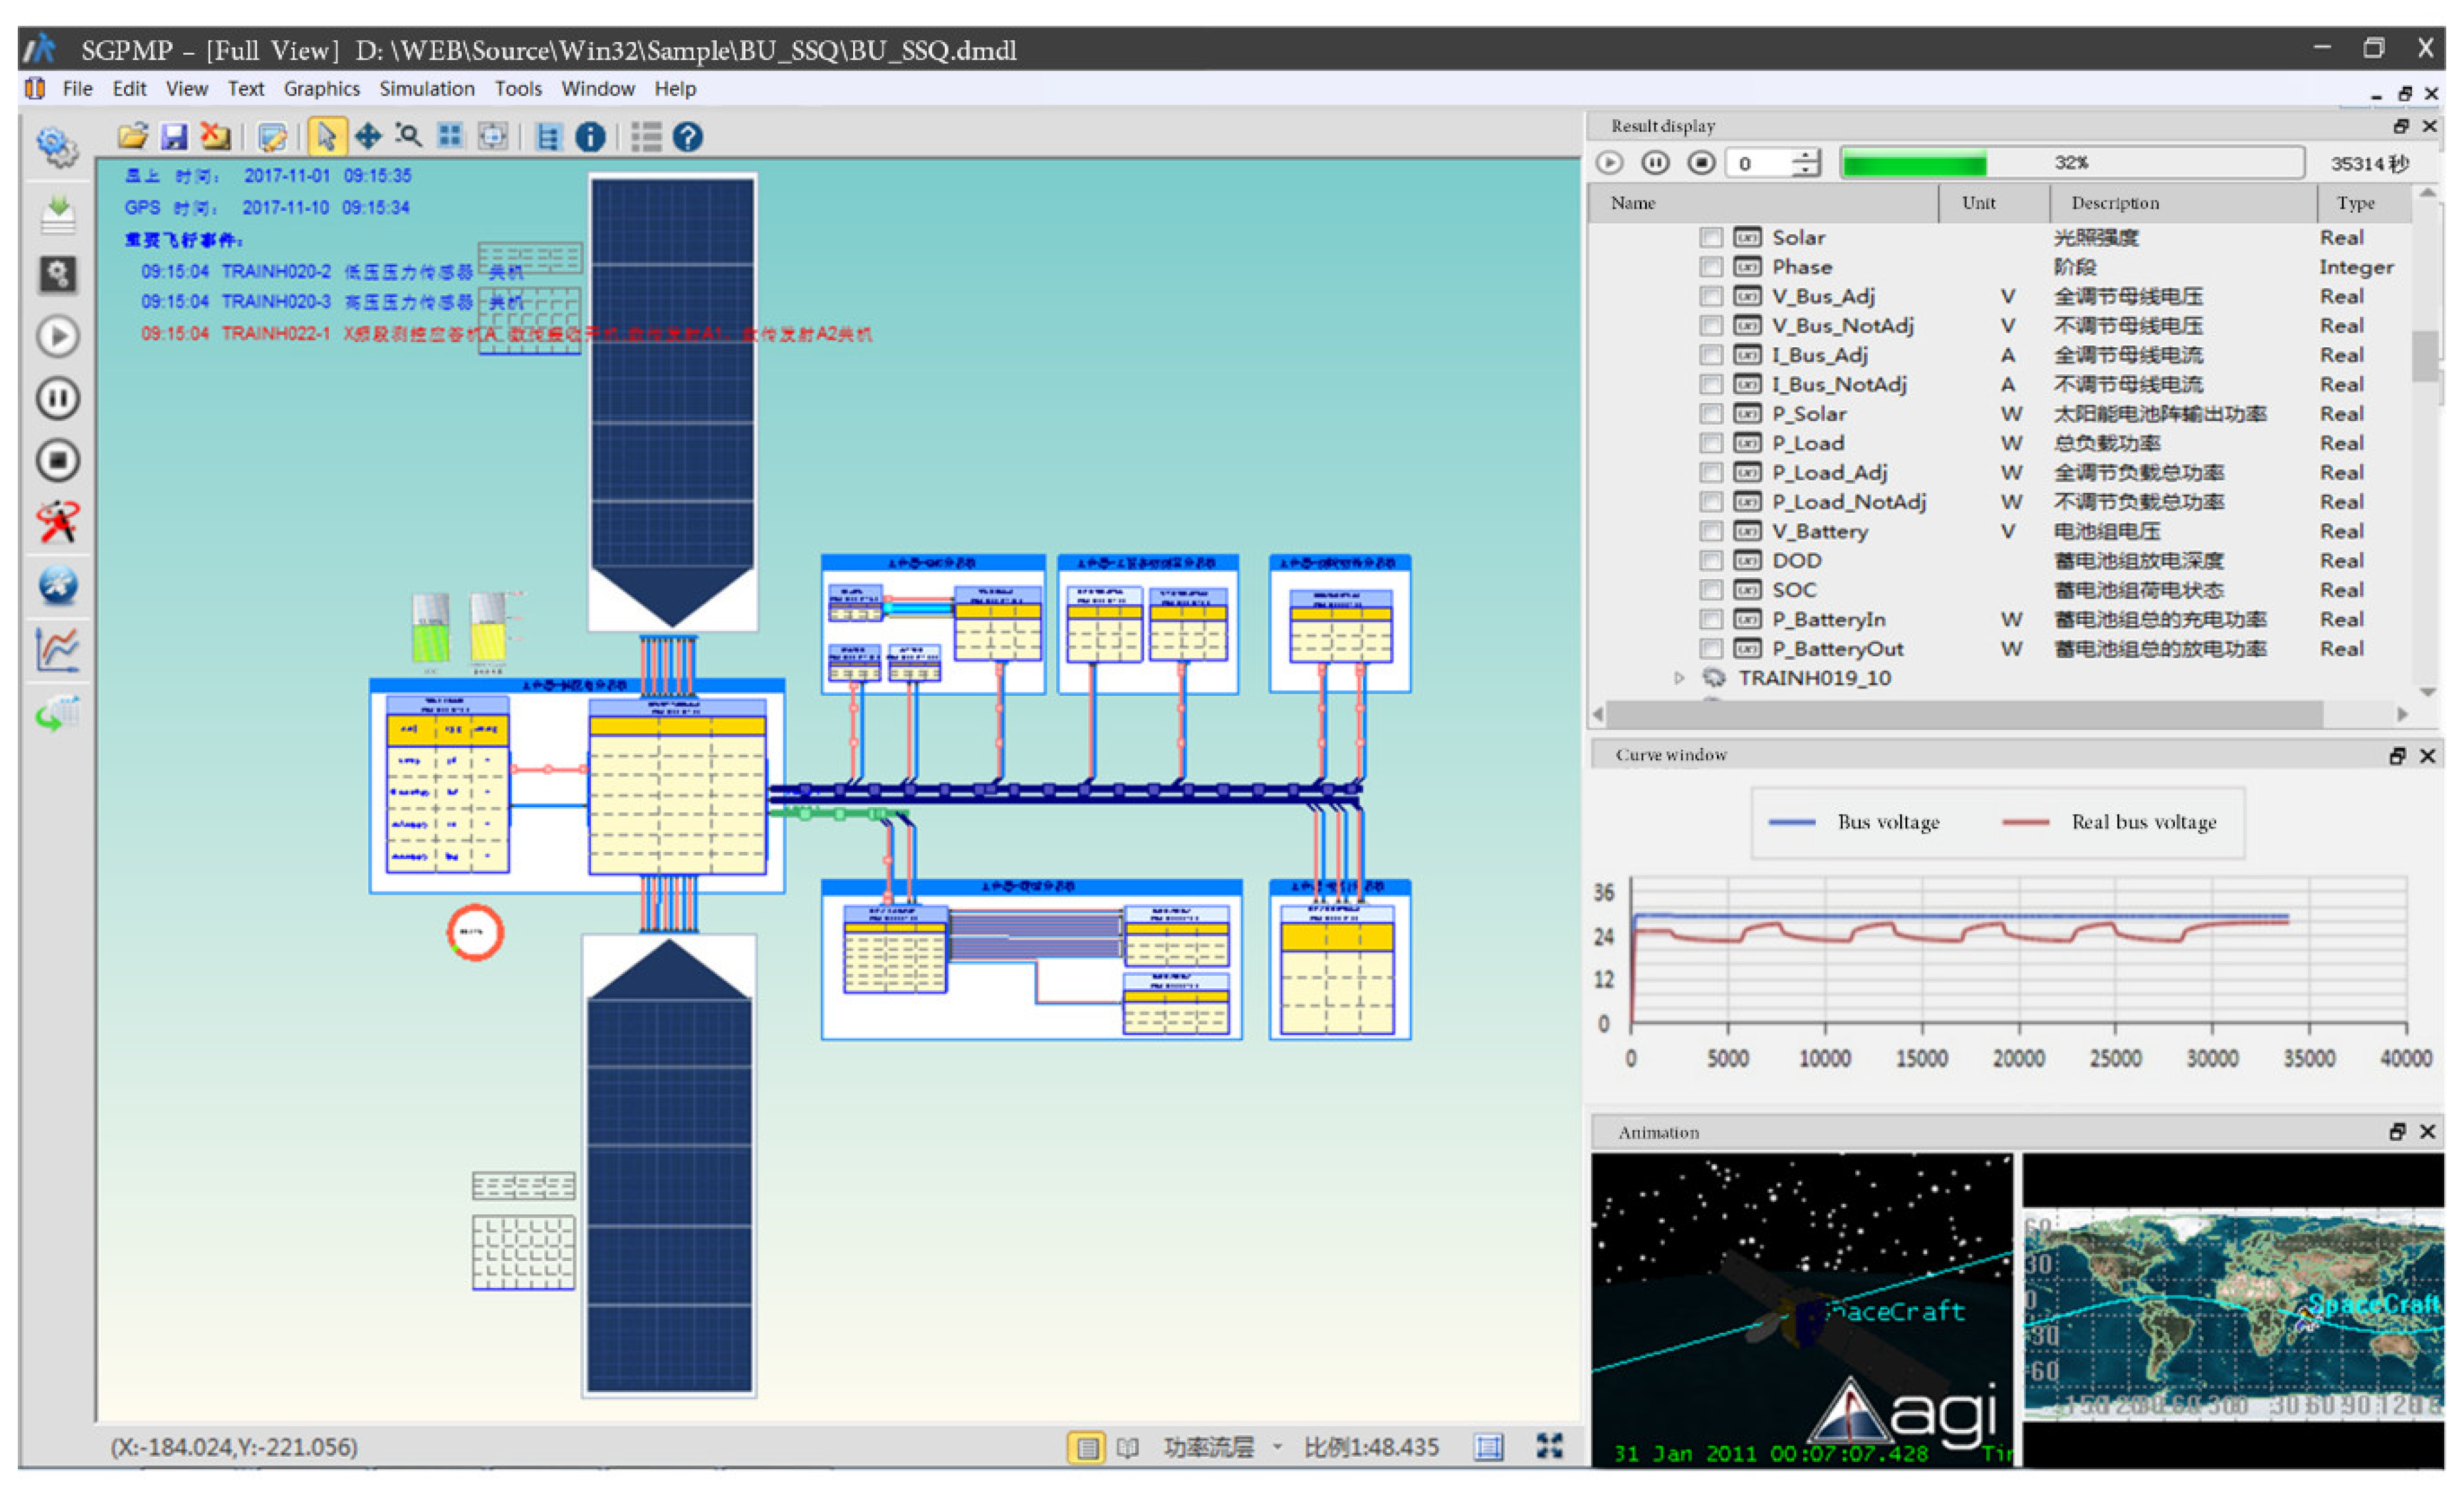
Task: Click the Description column header
Action: (2114, 203)
